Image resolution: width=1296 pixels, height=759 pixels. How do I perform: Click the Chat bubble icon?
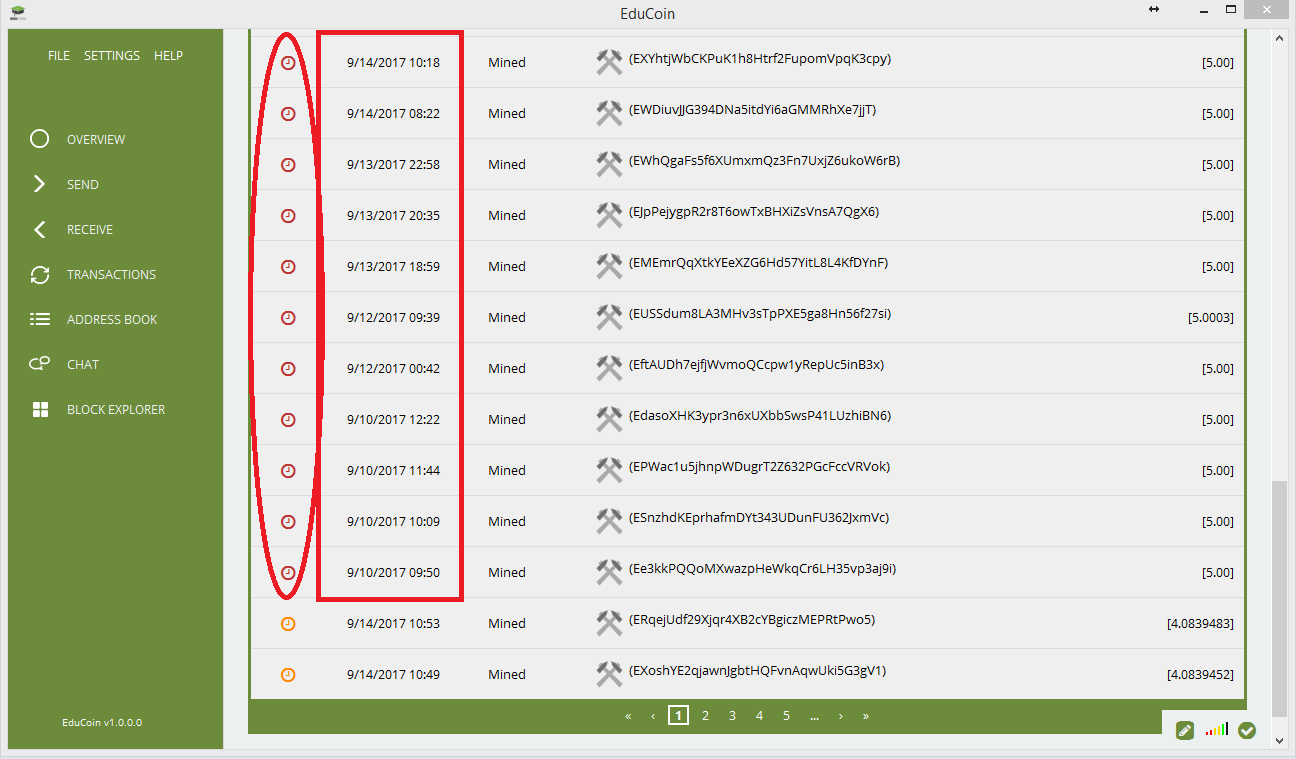pos(40,364)
